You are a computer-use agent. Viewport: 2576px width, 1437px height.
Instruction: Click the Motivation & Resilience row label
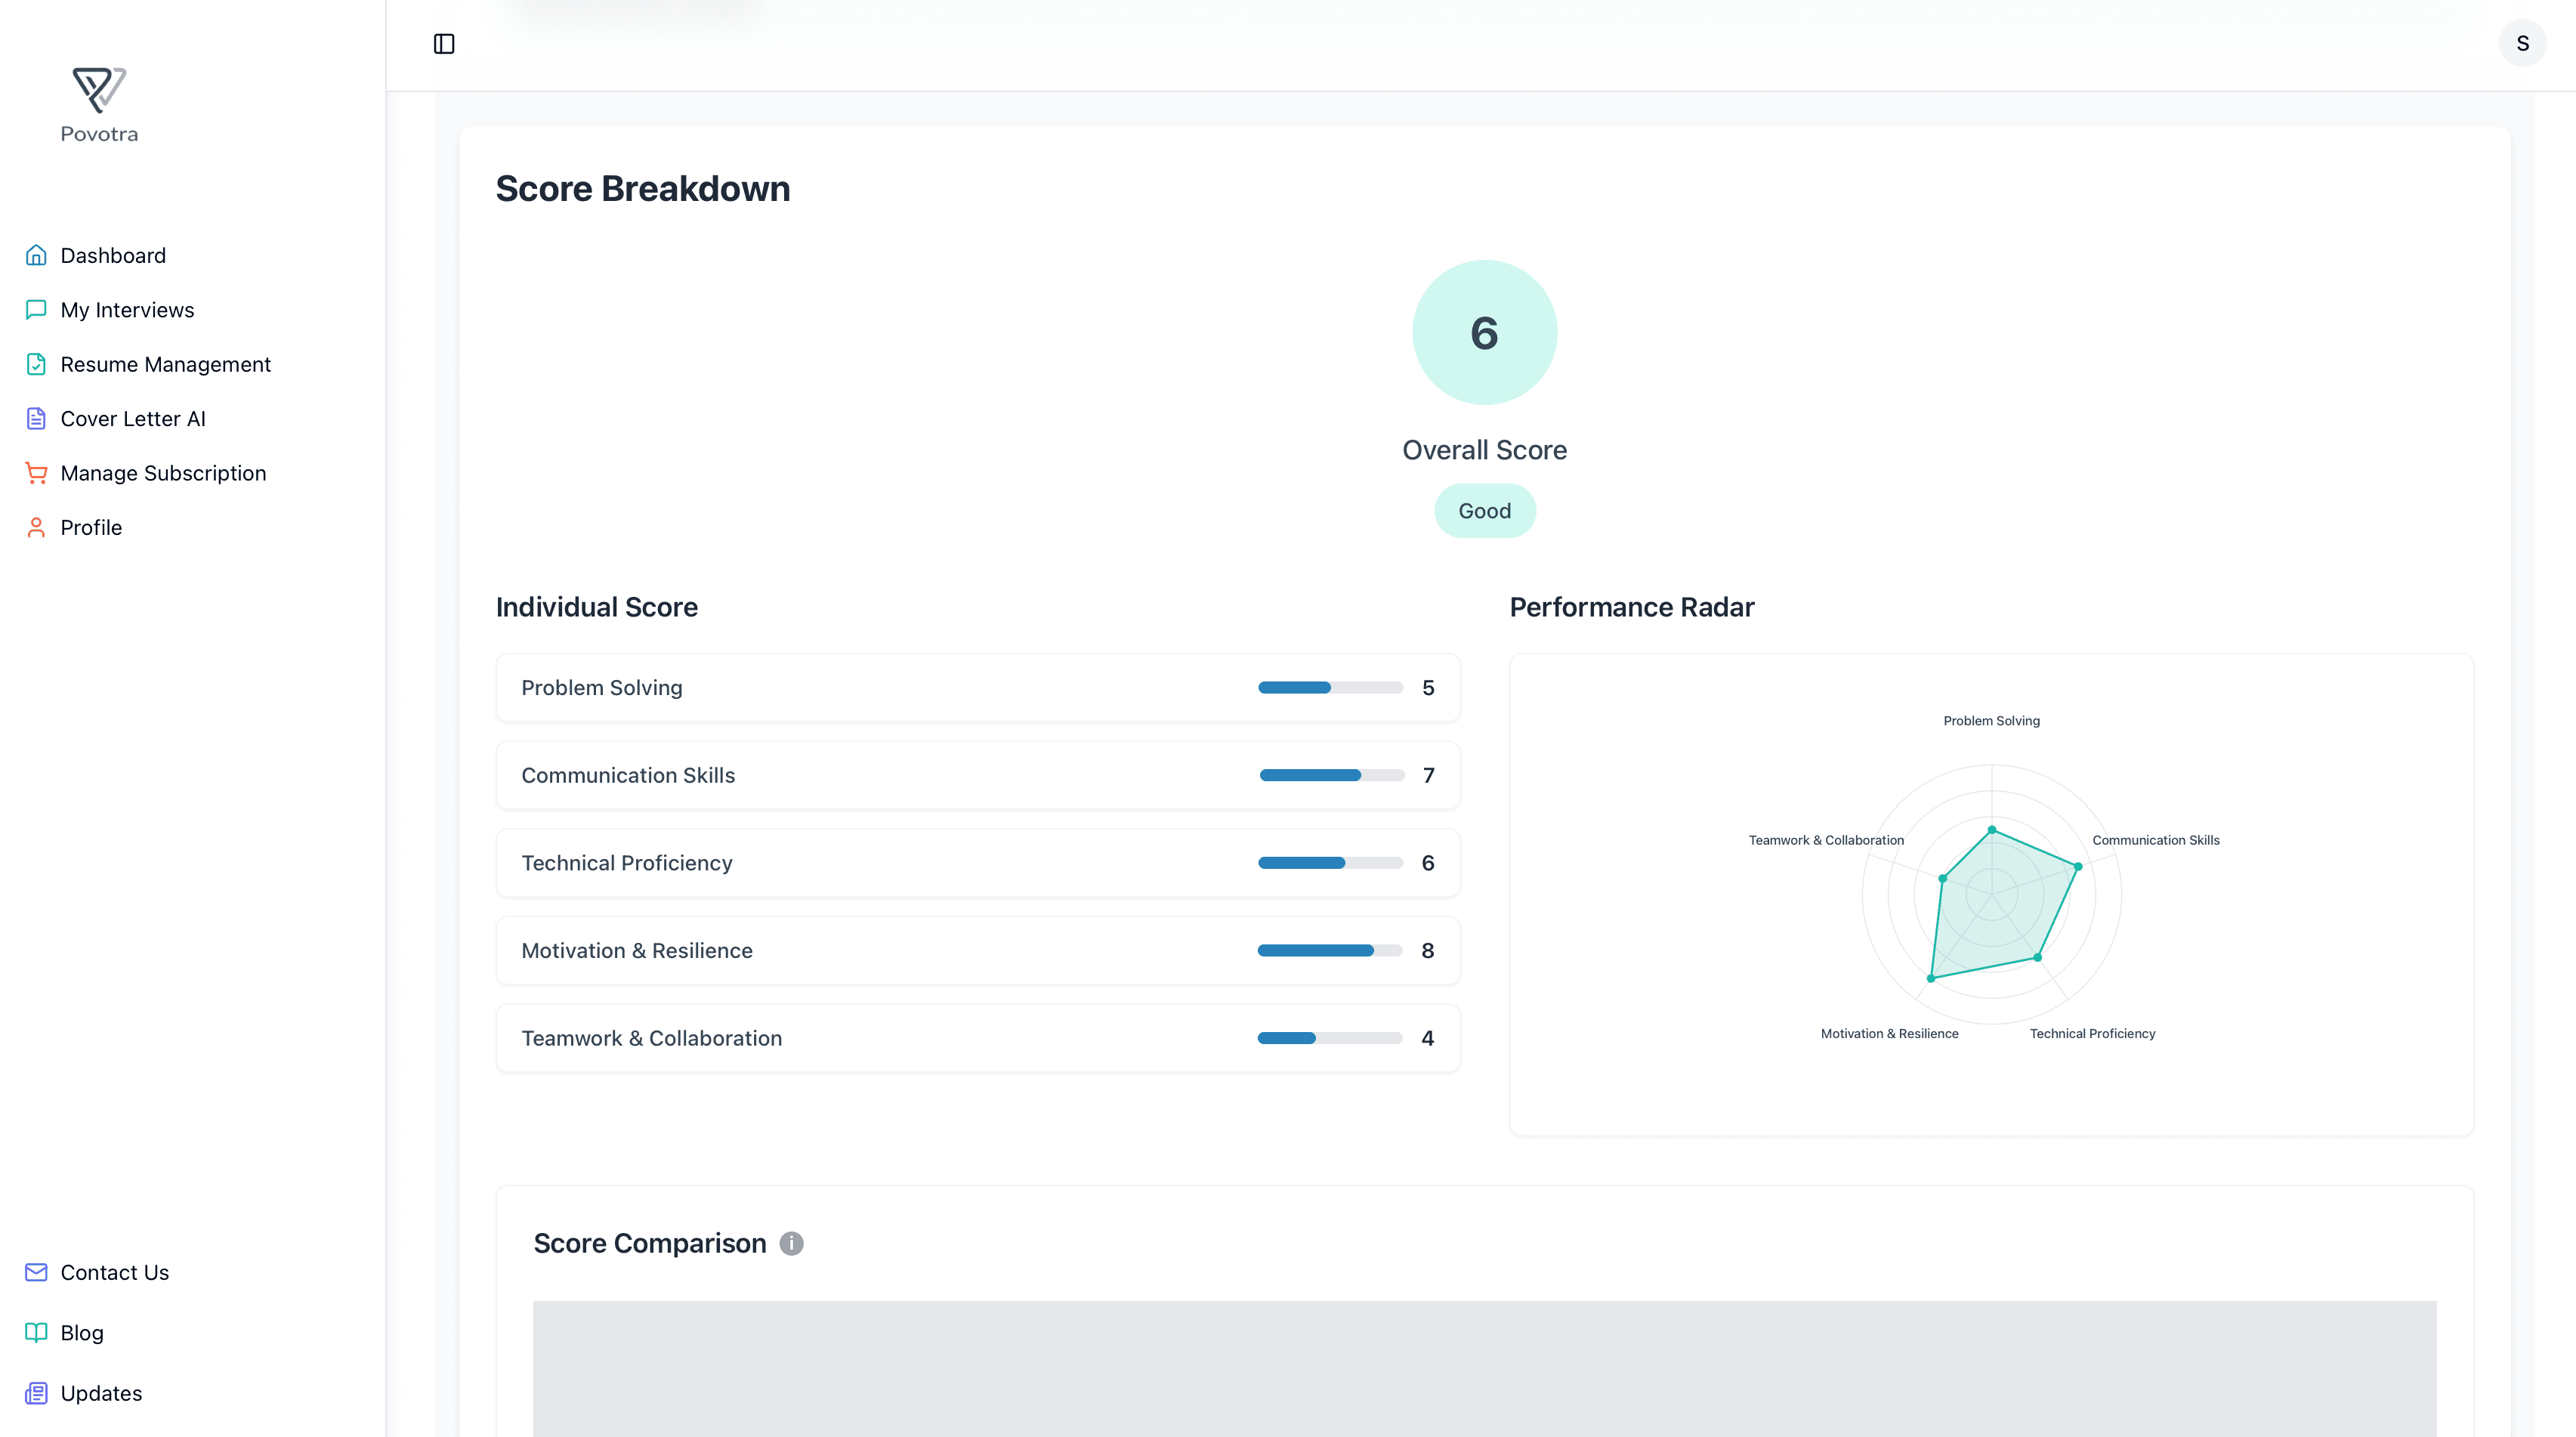(637, 950)
